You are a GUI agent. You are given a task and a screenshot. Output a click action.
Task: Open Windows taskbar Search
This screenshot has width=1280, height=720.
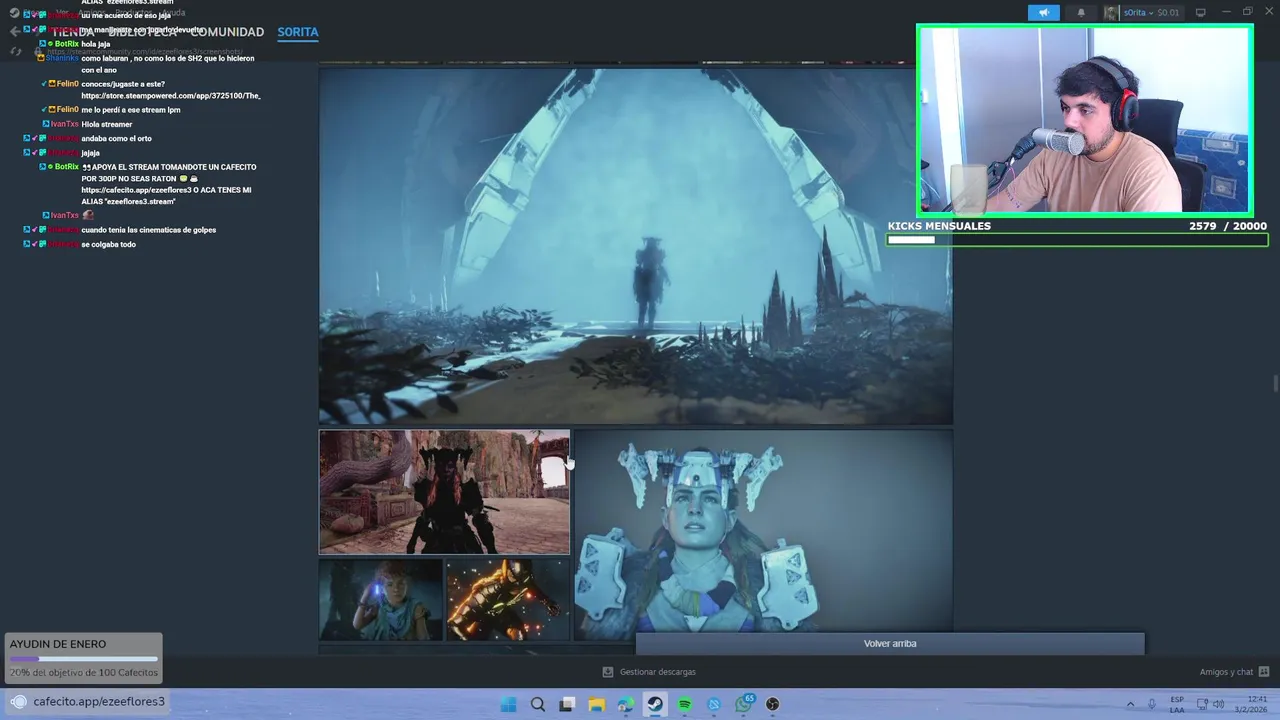pyautogui.click(x=538, y=704)
